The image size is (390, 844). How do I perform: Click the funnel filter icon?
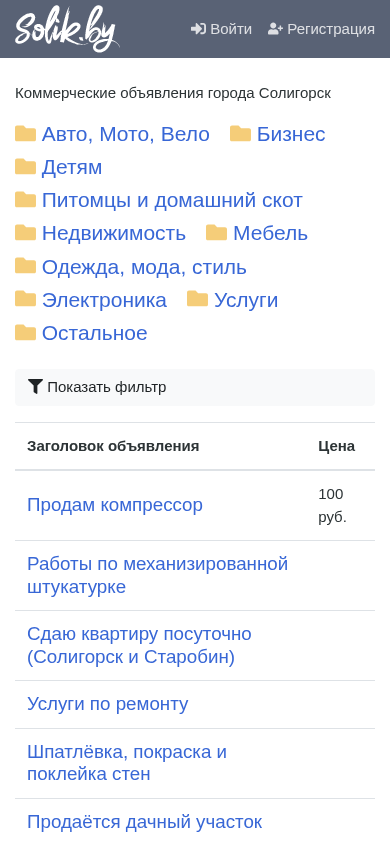point(35,386)
